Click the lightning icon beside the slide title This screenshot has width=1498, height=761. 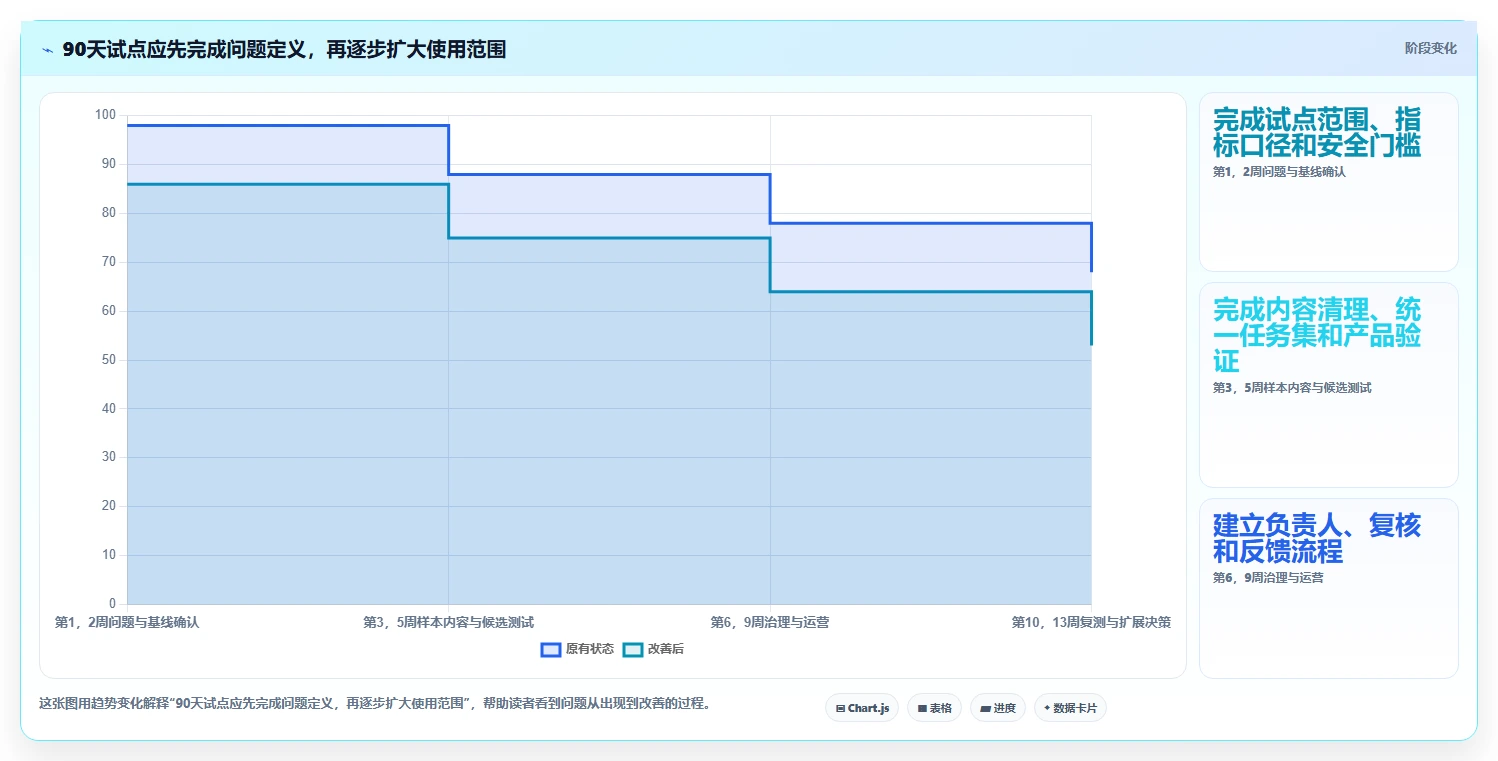click(47, 50)
